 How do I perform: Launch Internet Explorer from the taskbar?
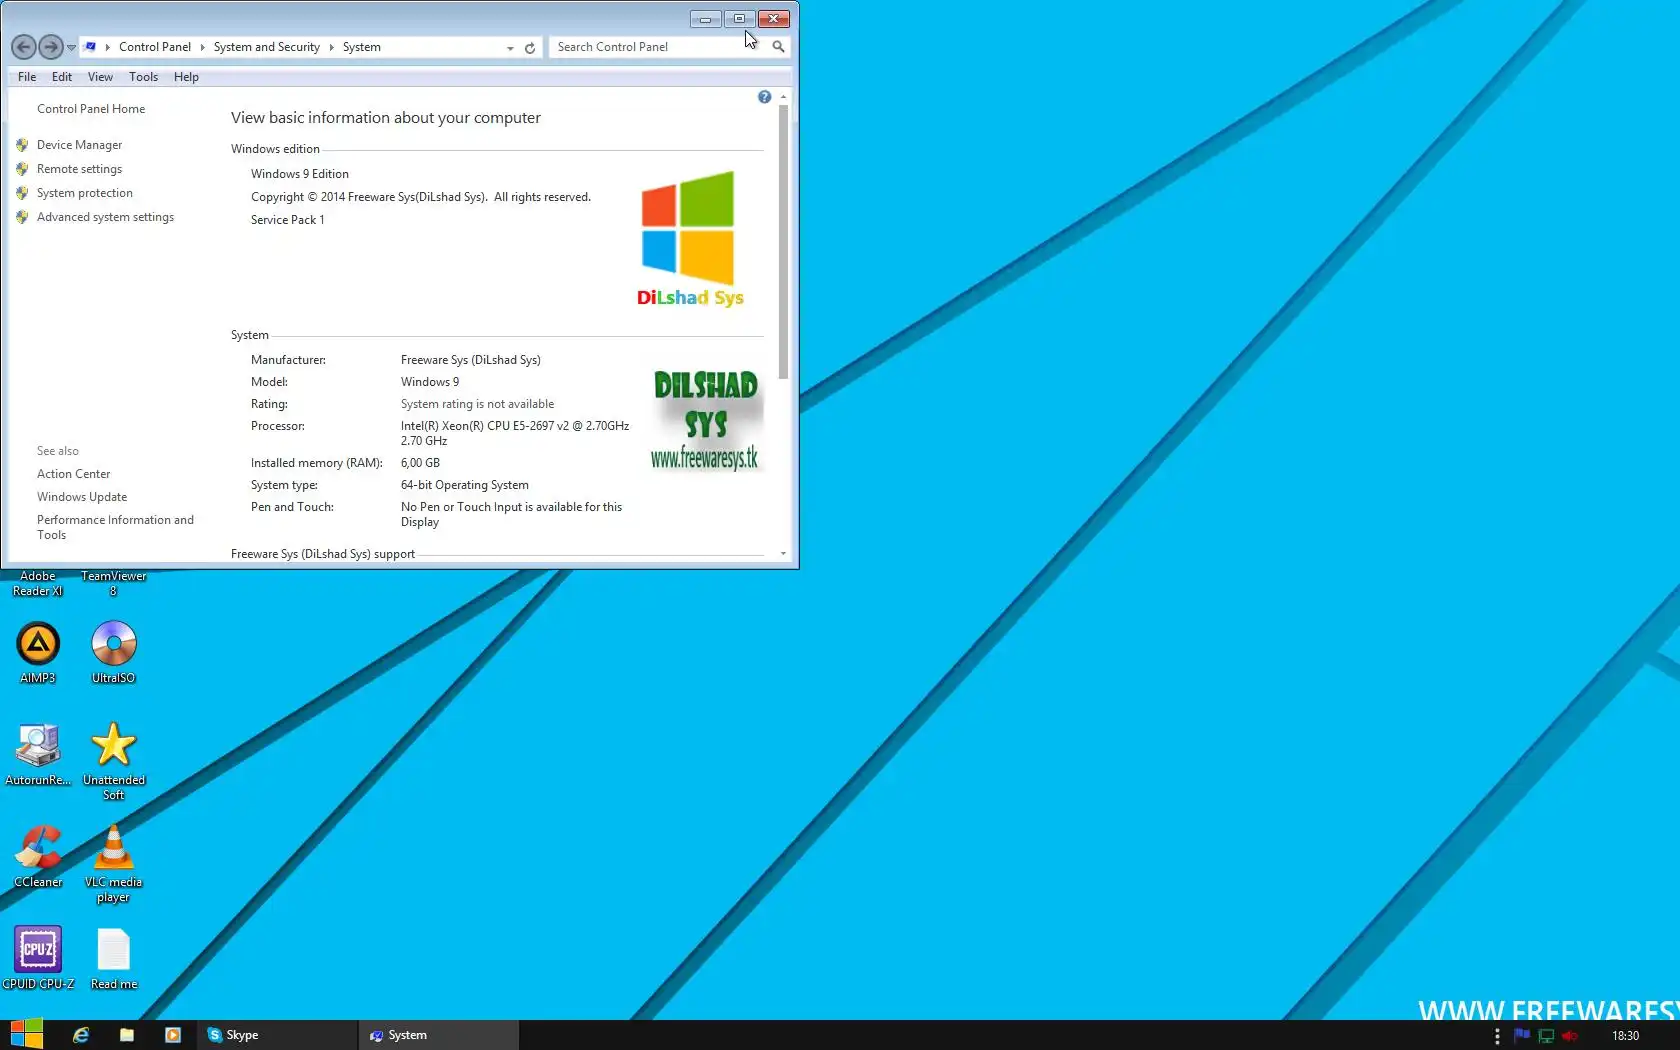coord(81,1035)
